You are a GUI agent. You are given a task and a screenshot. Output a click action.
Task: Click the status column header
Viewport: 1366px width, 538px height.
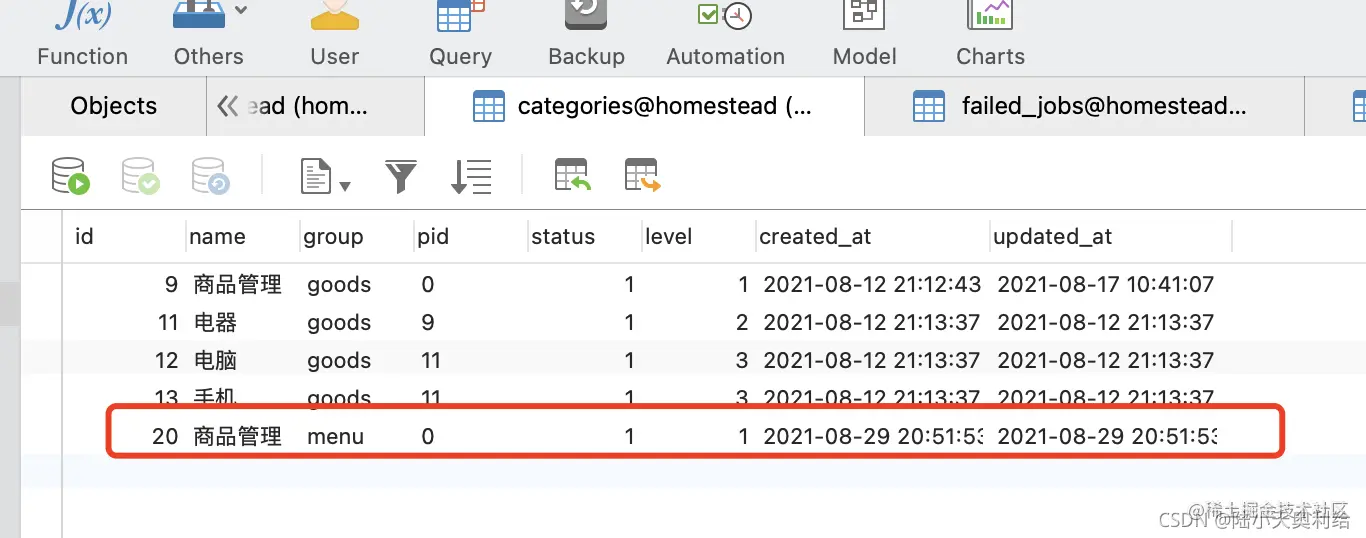[x=585, y=237]
